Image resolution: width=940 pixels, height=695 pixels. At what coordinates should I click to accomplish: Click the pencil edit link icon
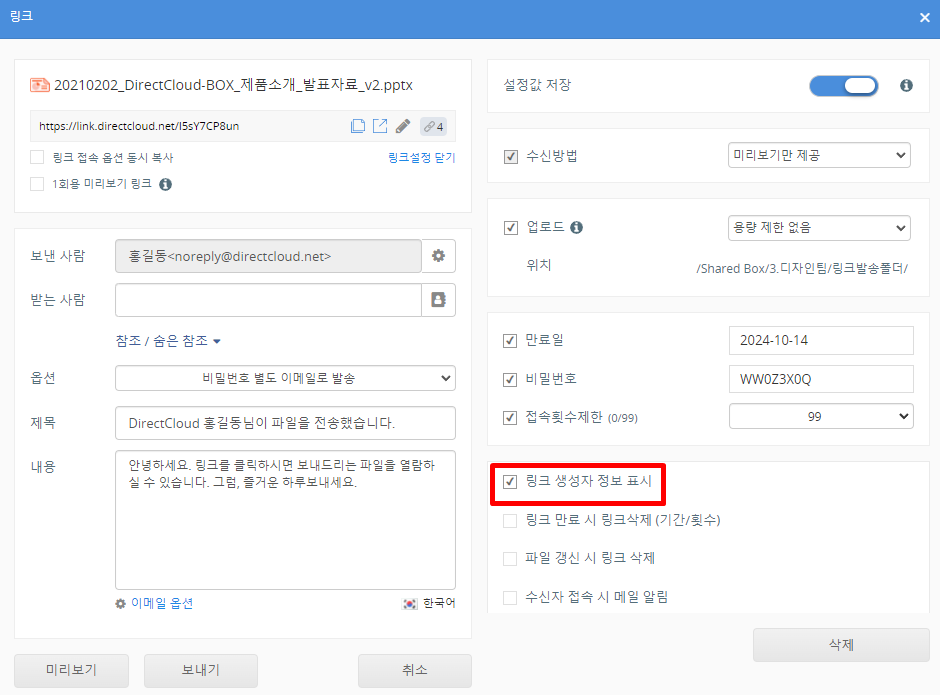click(403, 126)
